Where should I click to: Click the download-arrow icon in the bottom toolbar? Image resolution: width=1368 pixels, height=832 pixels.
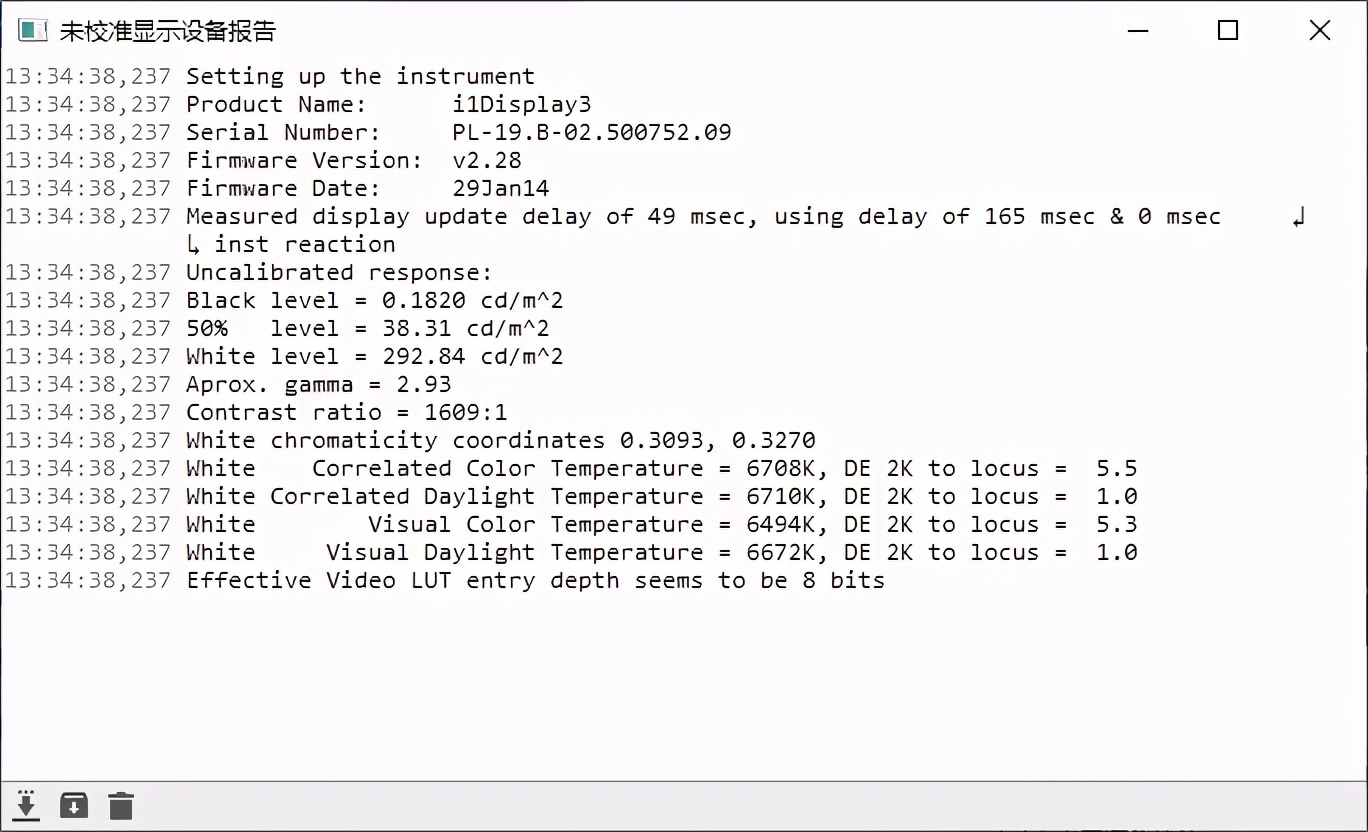tap(25, 805)
